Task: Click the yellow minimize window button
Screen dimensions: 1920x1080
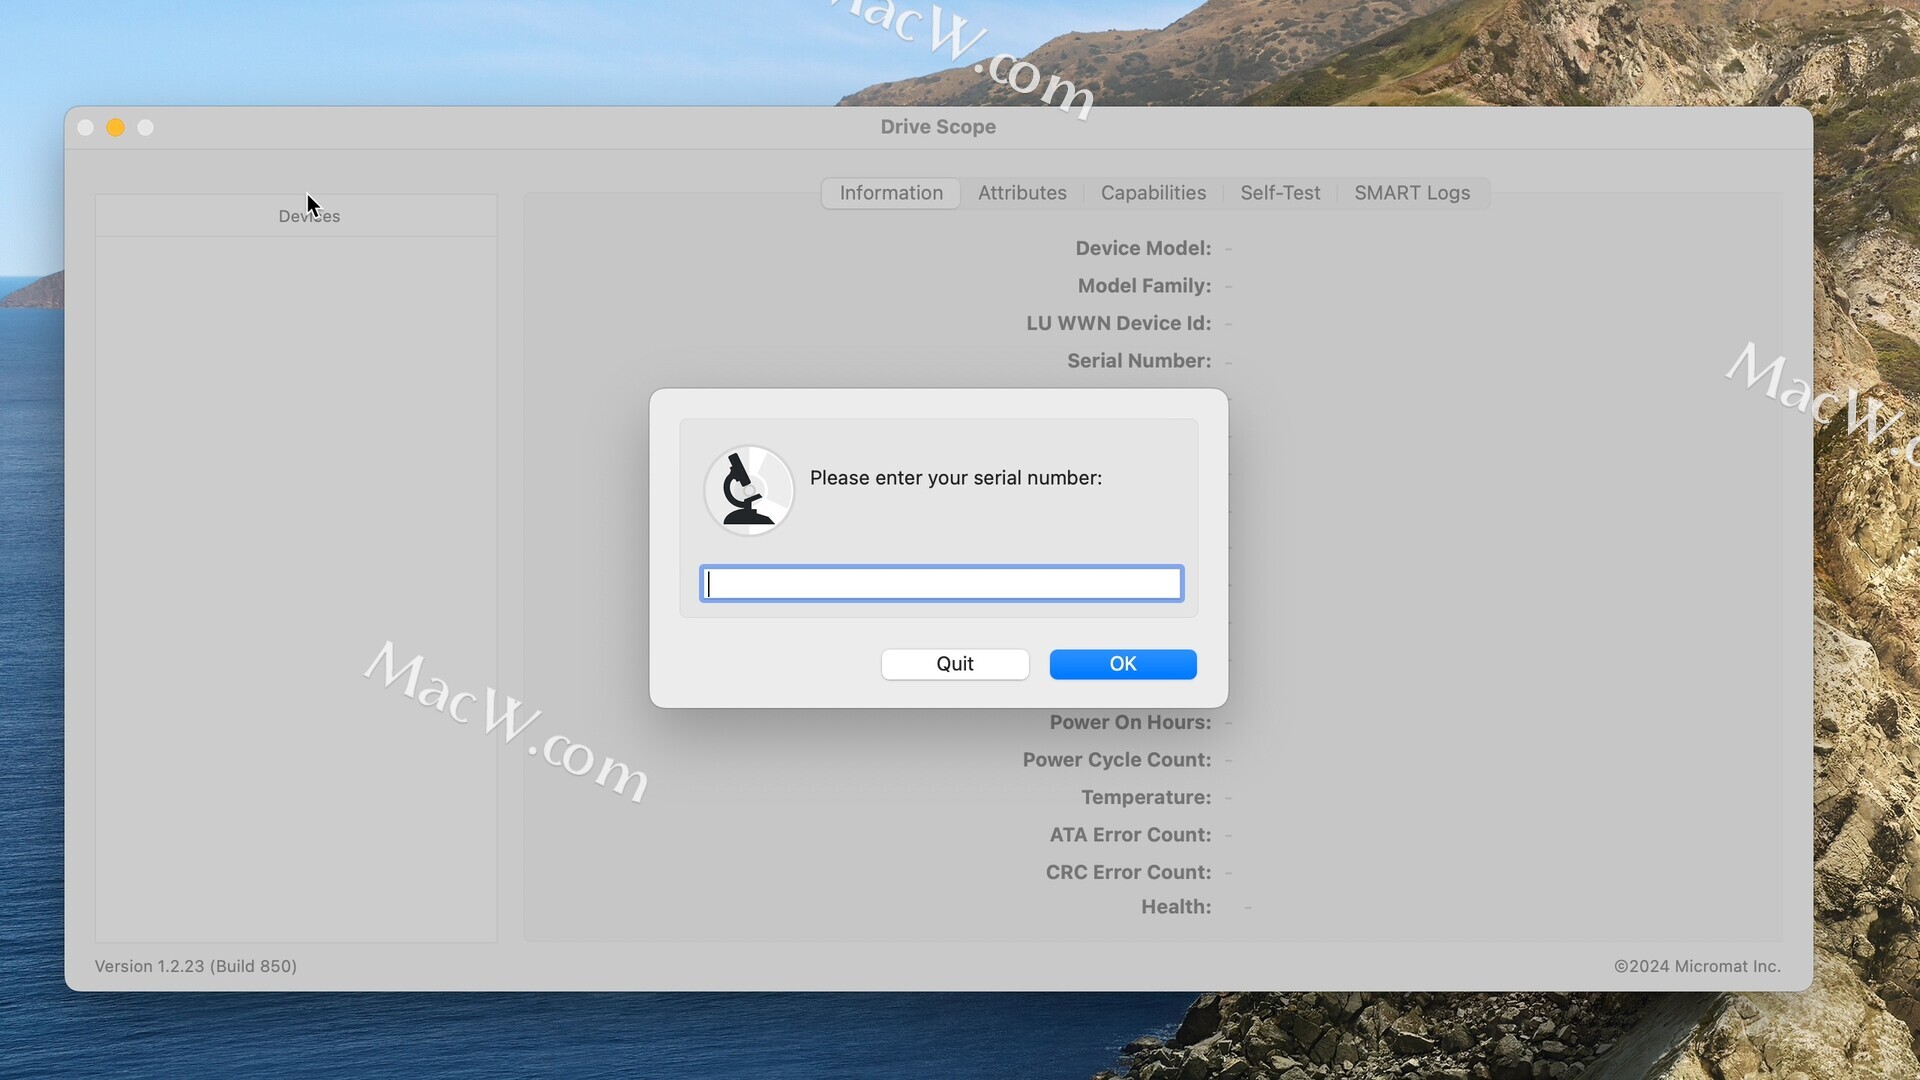Action: click(x=116, y=128)
